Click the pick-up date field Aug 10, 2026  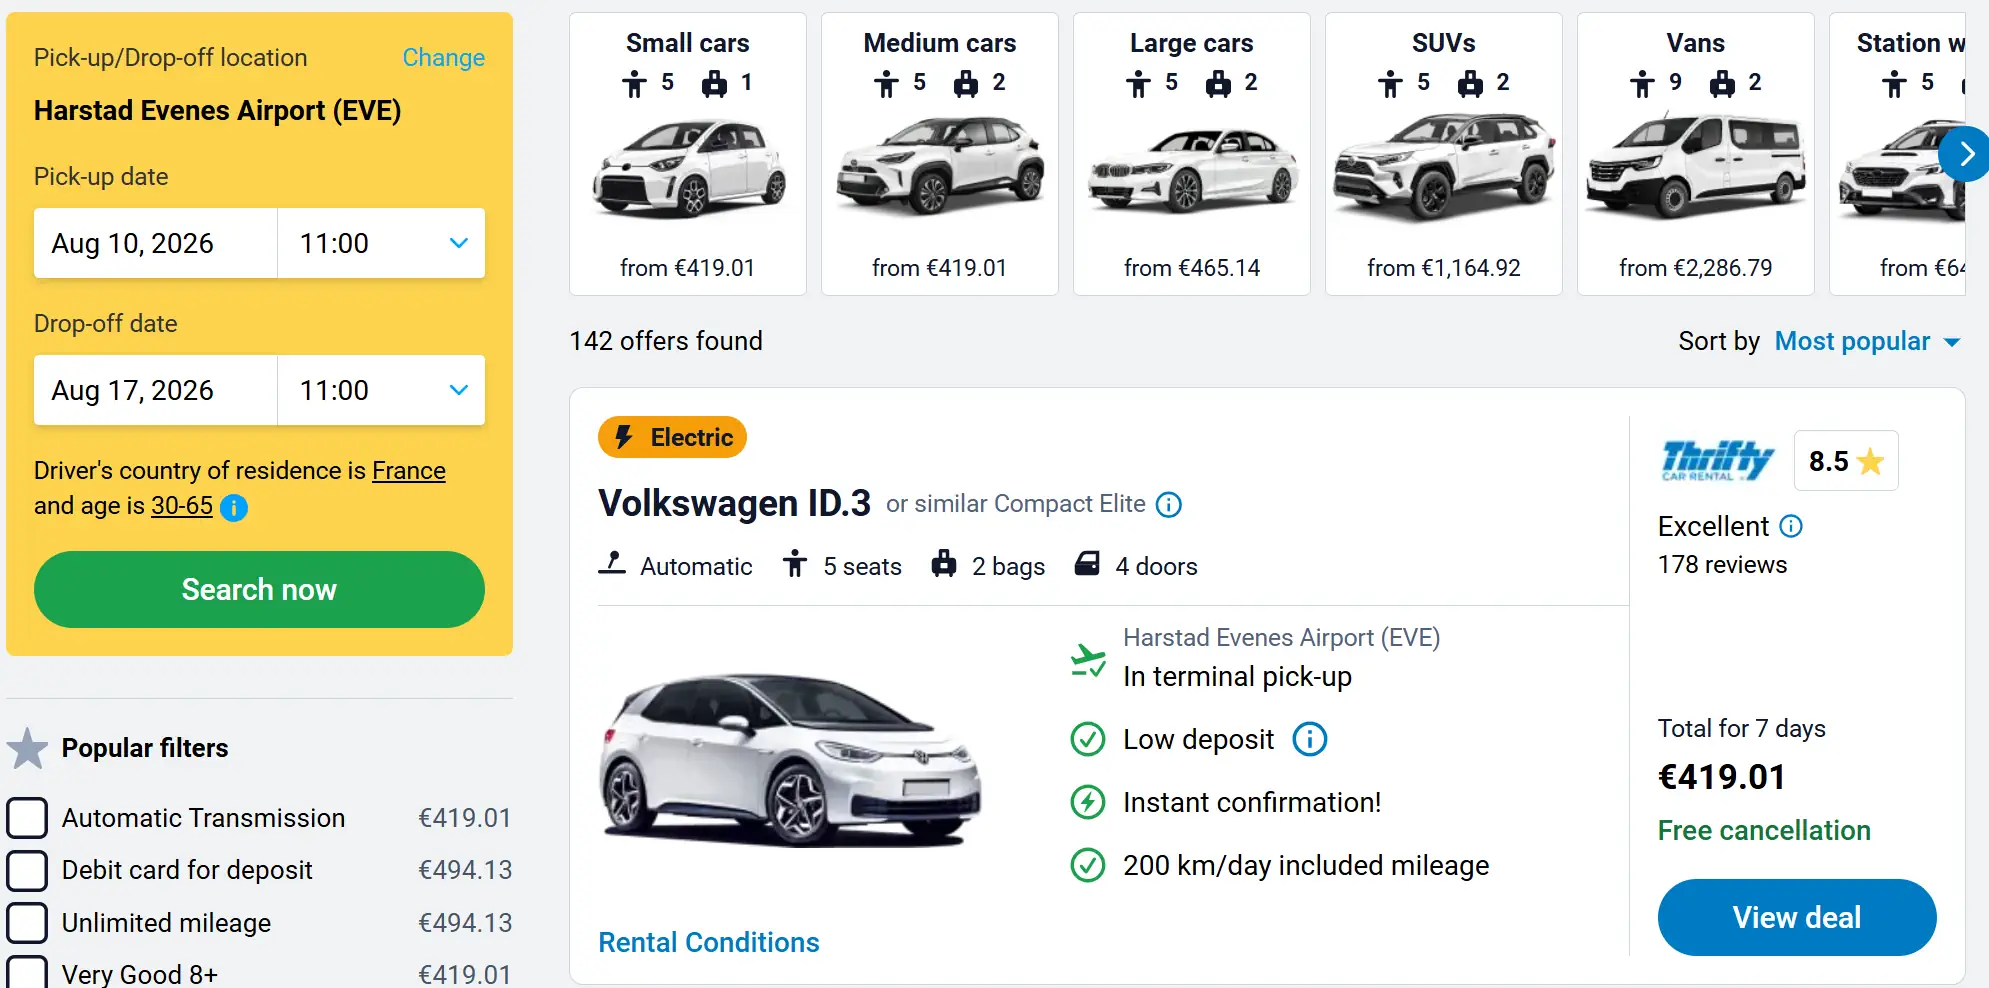point(155,243)
